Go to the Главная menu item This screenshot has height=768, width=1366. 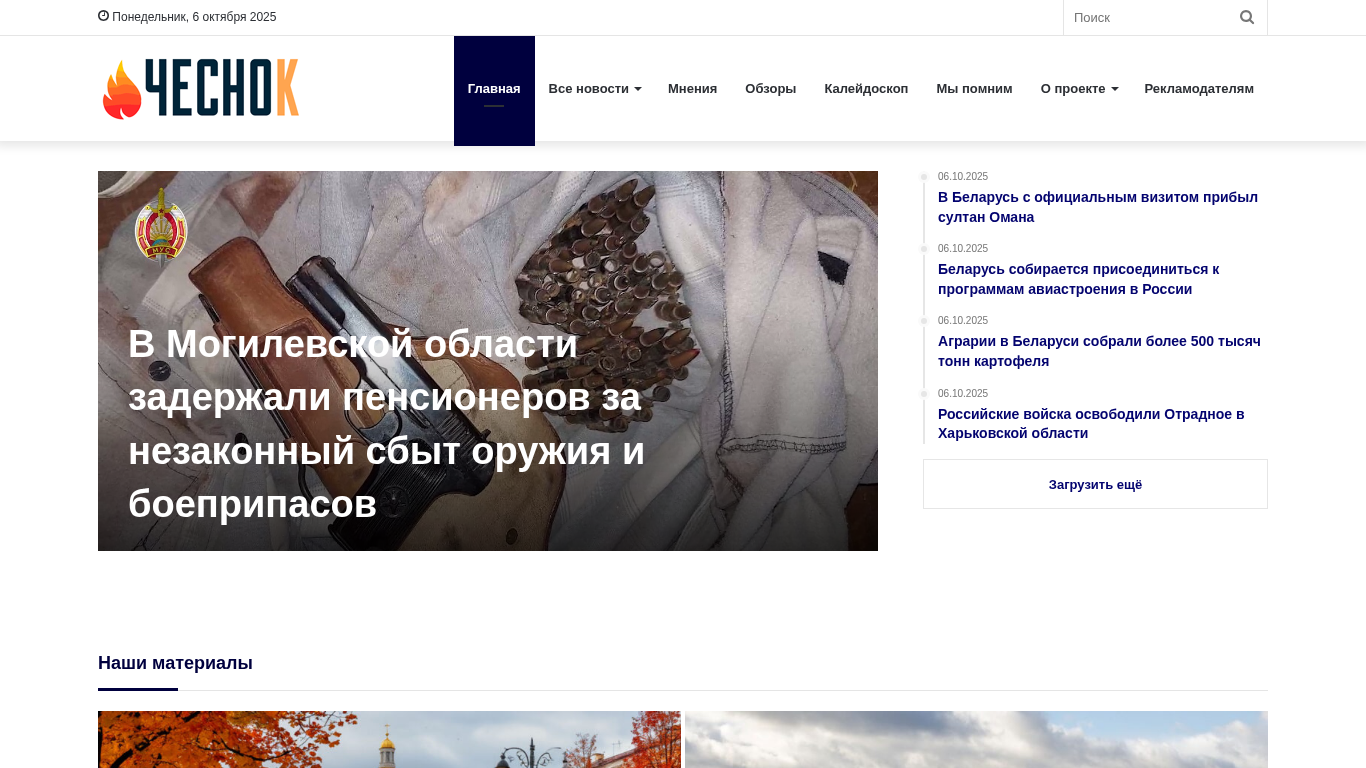(x=494, y=90)
